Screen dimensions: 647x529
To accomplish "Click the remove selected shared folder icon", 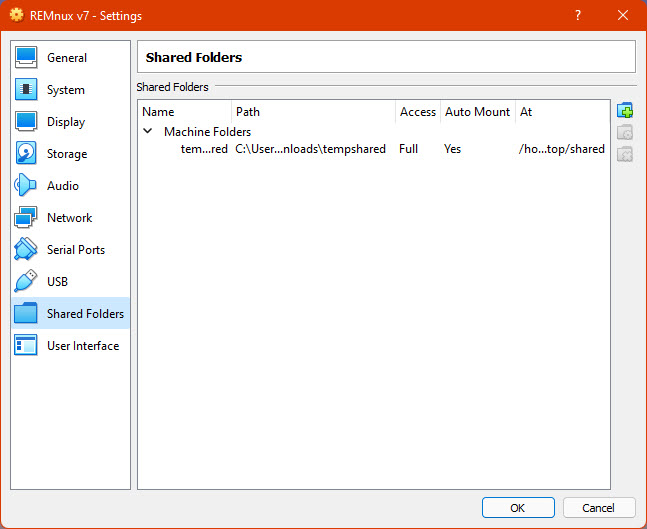I will coord(625,153).
